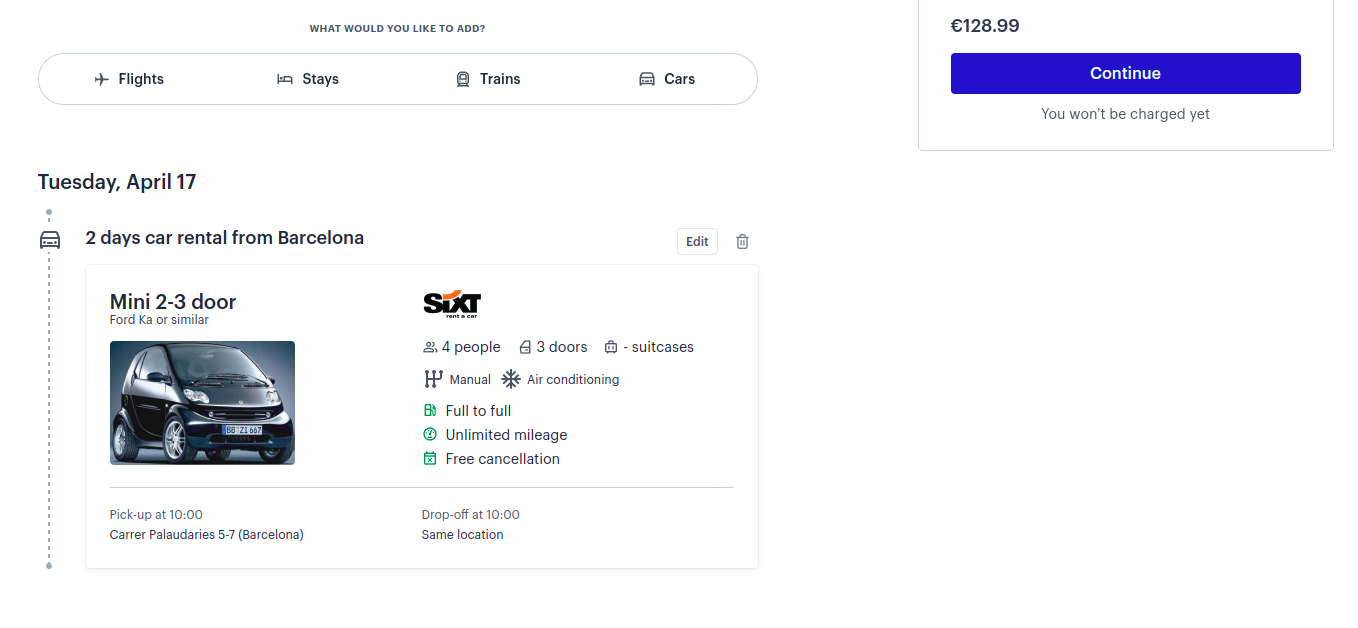
Task: Click the train icon in add bar
Action: tap(463, 79)
